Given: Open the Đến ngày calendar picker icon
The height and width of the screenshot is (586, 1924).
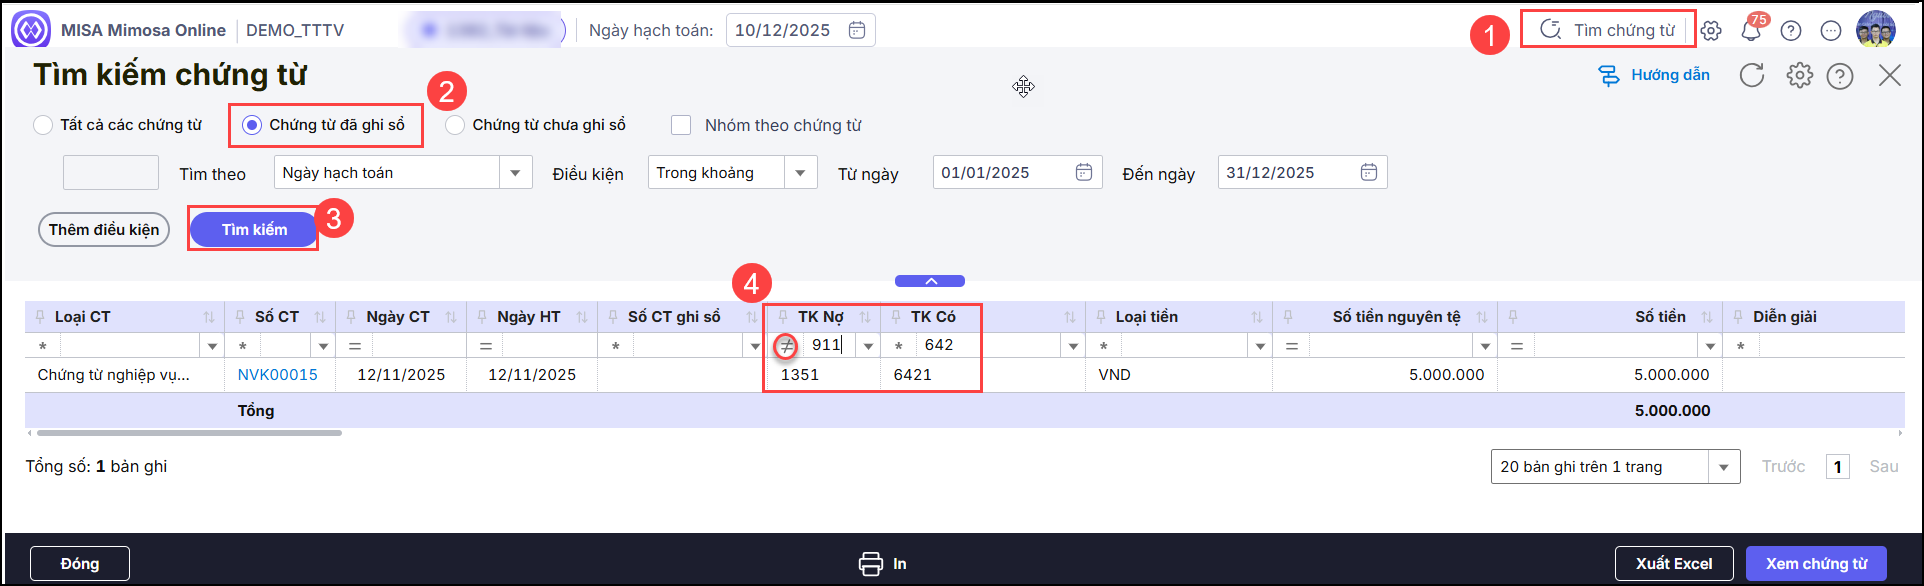Looking at the screenshot, I should coord(1369,172).
